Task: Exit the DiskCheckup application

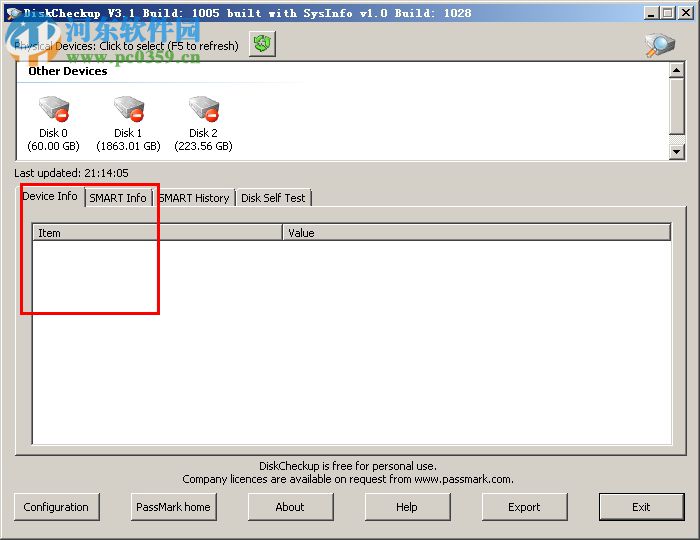Action: [x=641, y=507]
